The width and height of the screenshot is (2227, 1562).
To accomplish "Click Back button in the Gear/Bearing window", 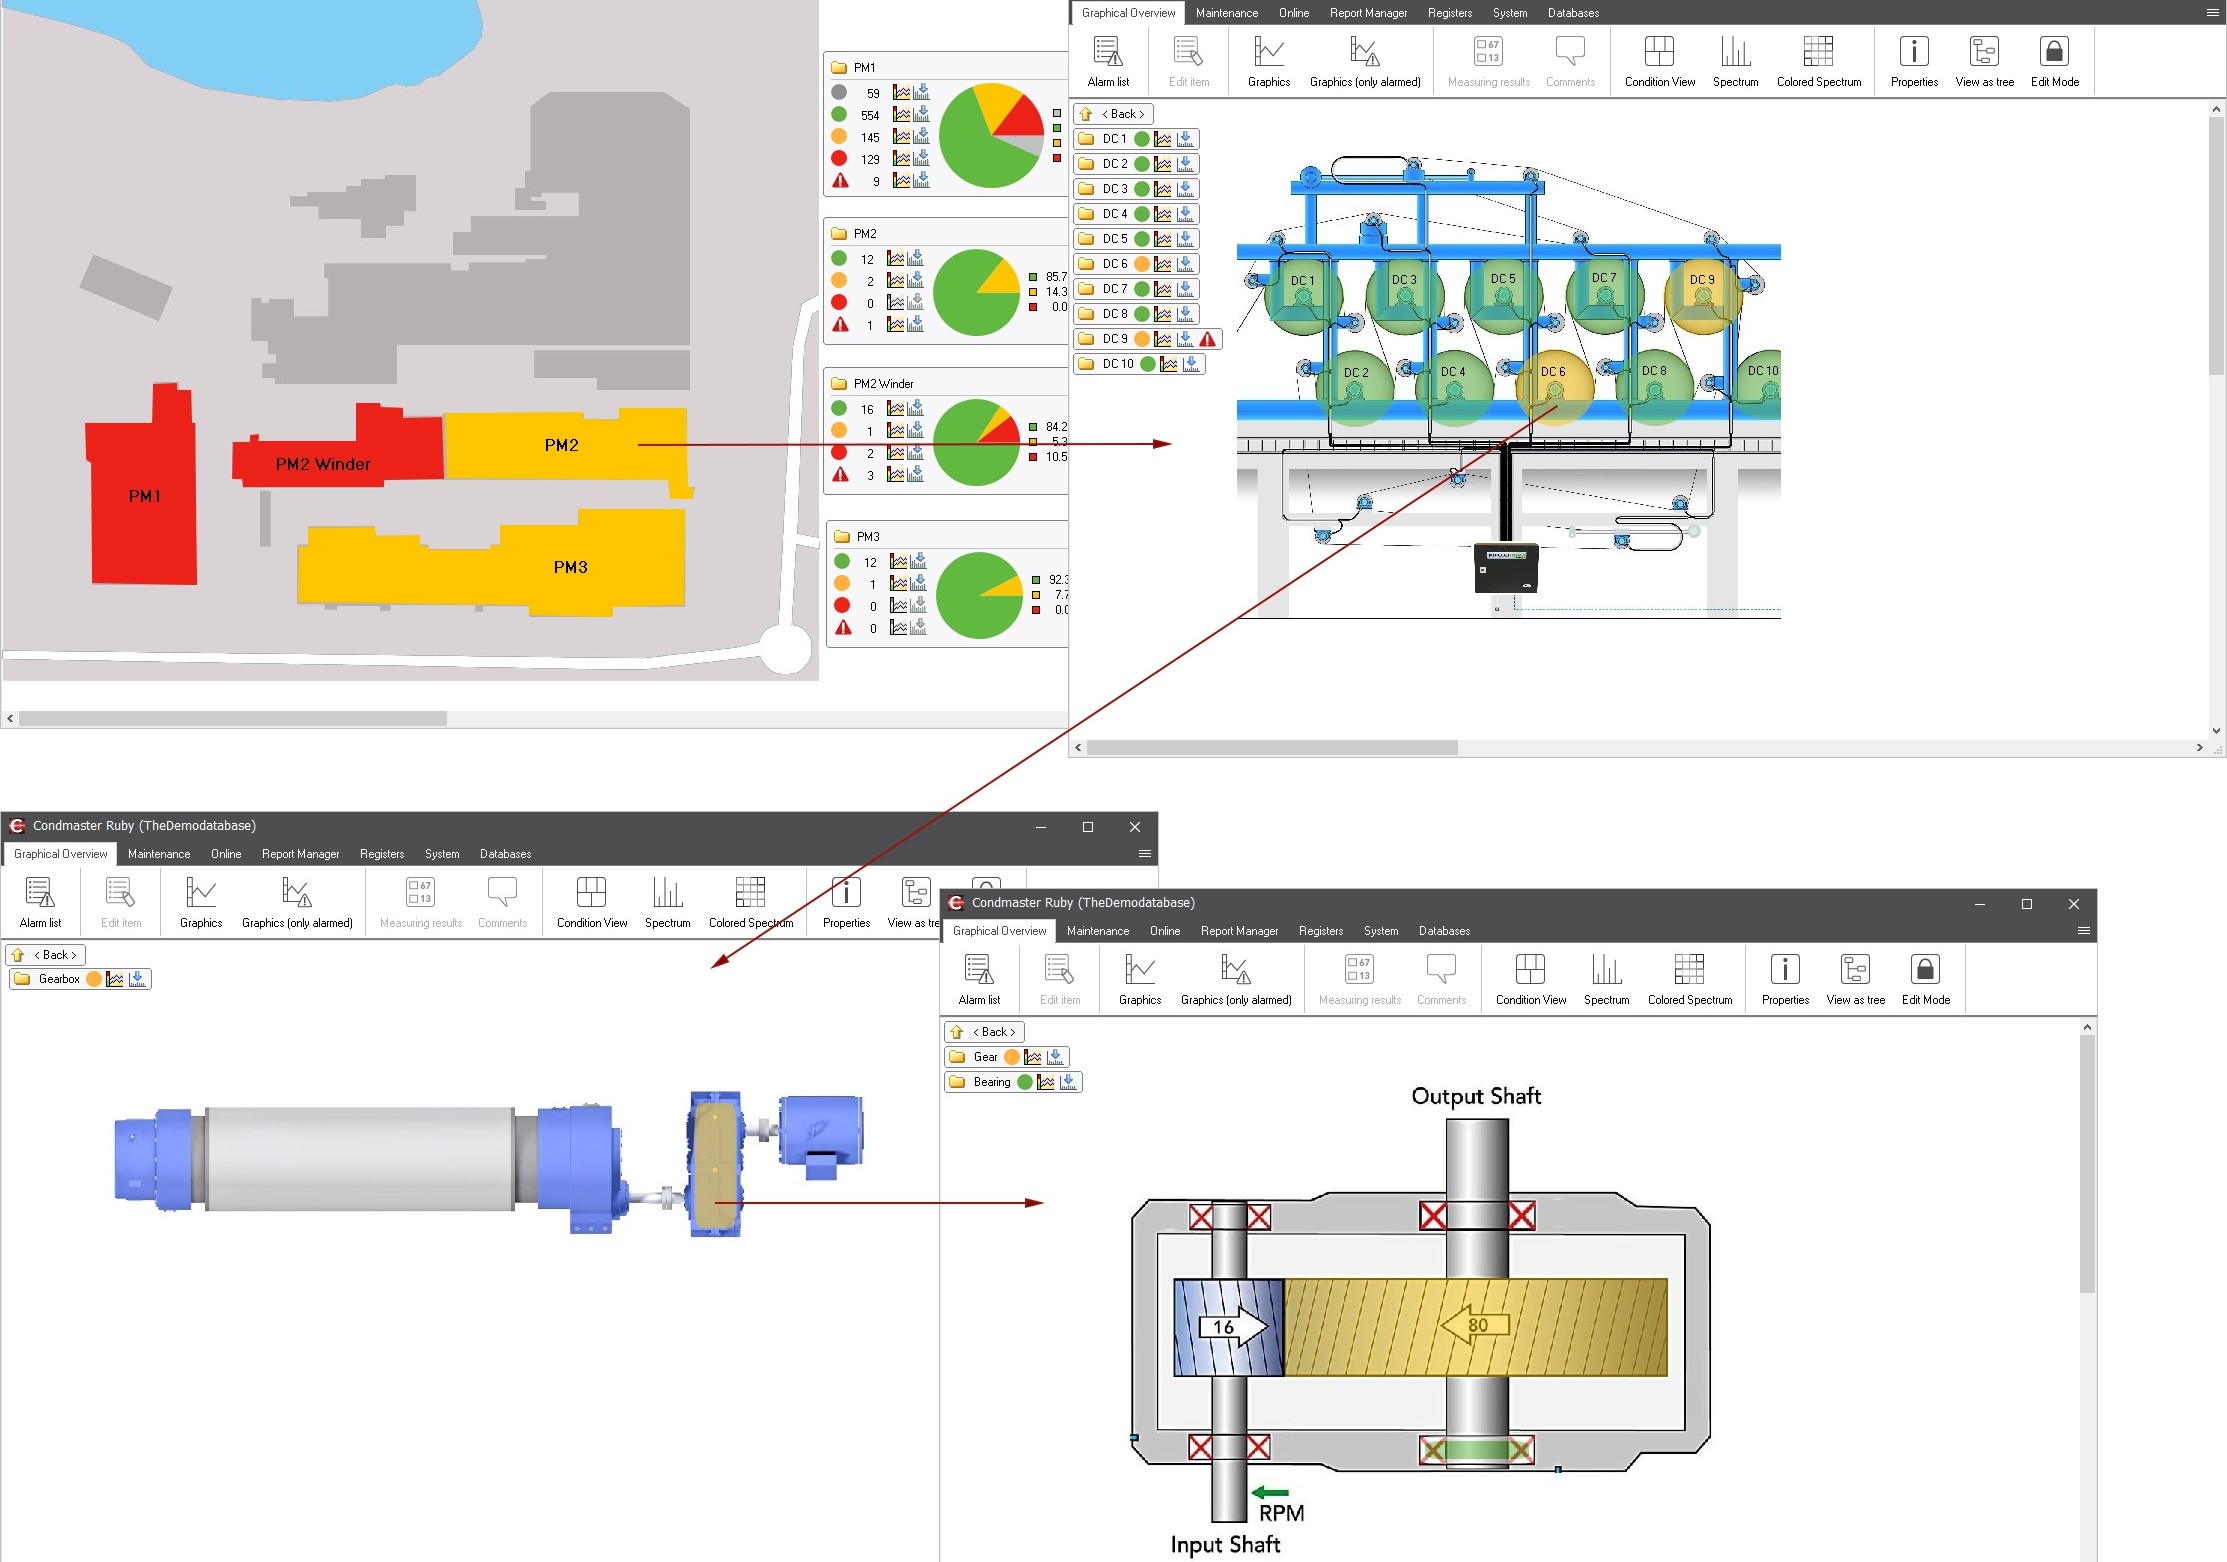I will (x=984, y=1032).
